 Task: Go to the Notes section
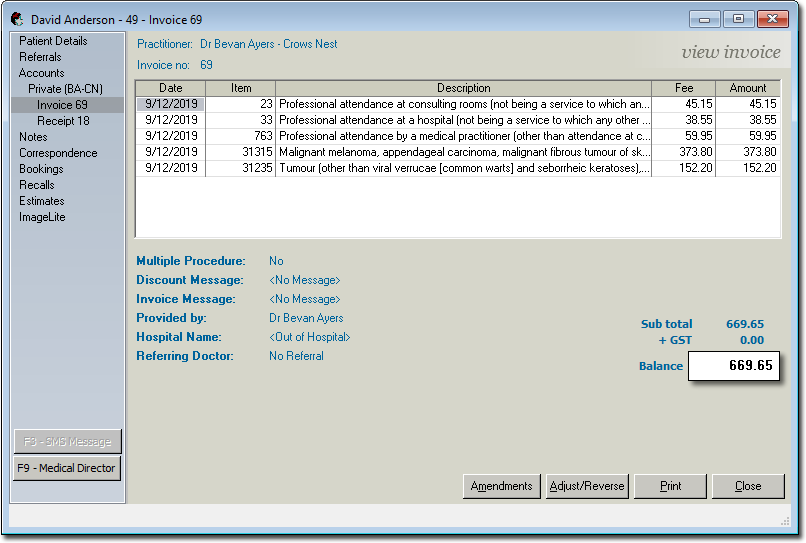33,137
